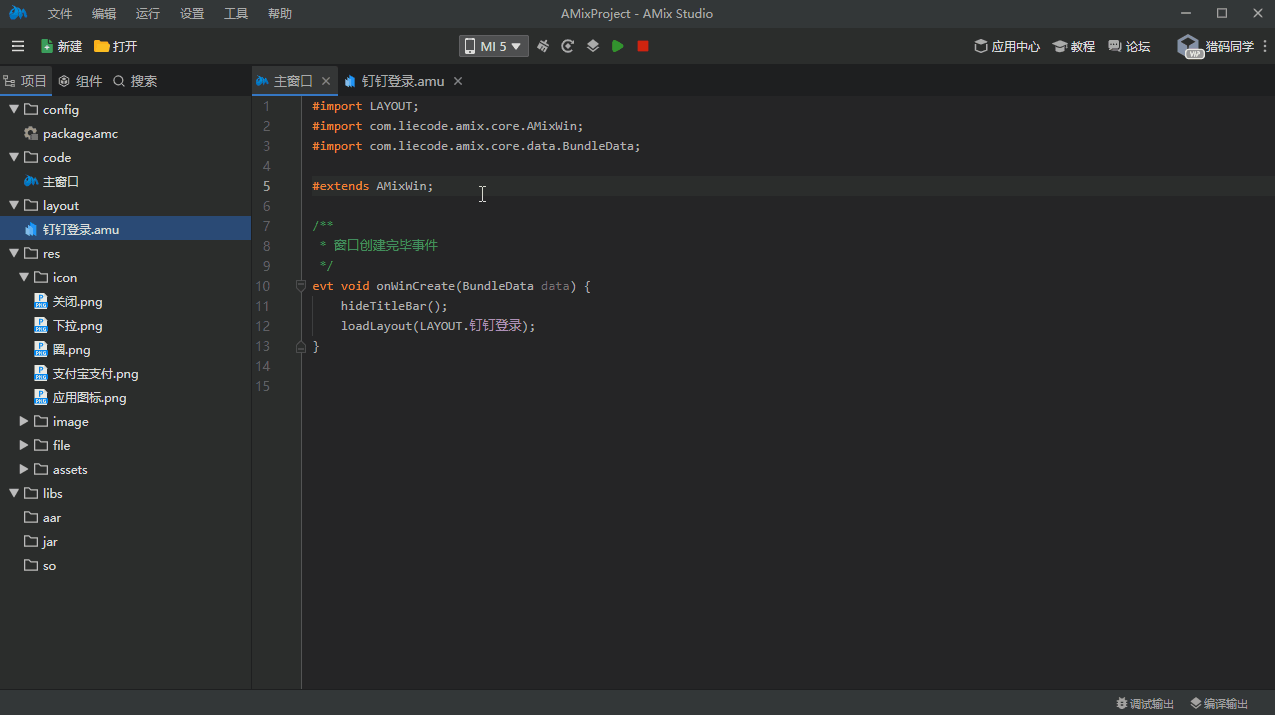The image size is (1275, 715).
Task: Click the green Run button
Action: (x=618, y=46)
